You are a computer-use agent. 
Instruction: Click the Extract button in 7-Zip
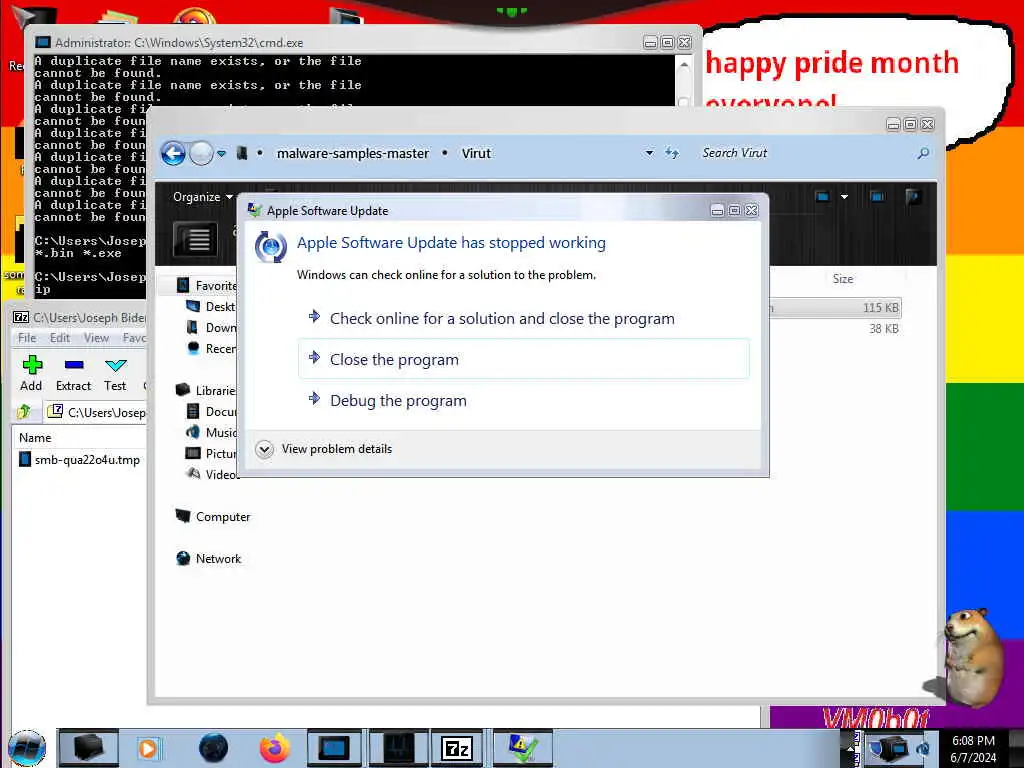[73, 374]
